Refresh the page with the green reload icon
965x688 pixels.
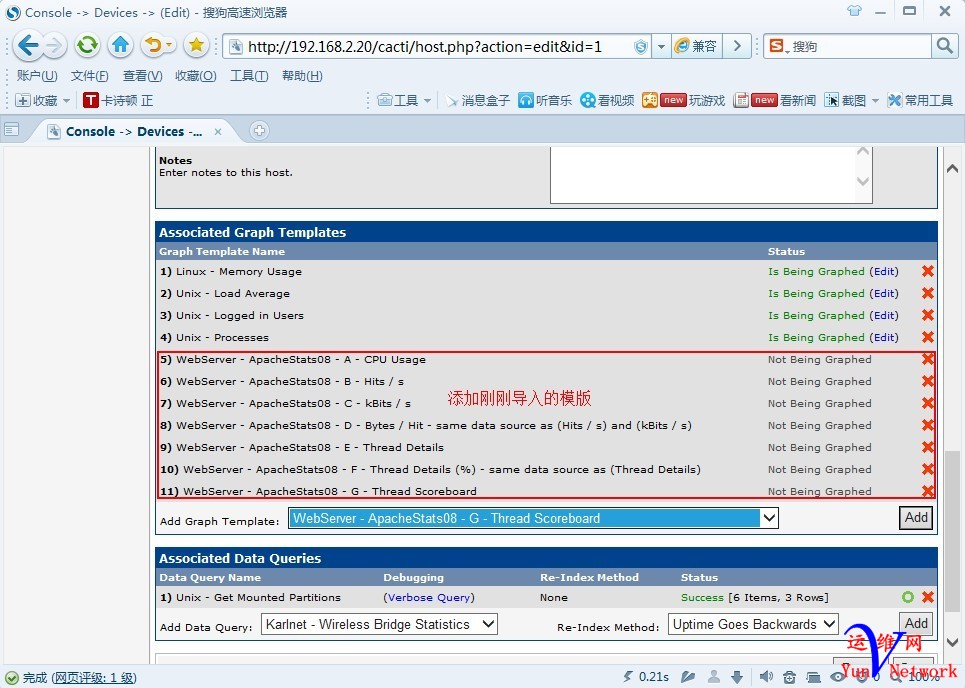[87, 45]
